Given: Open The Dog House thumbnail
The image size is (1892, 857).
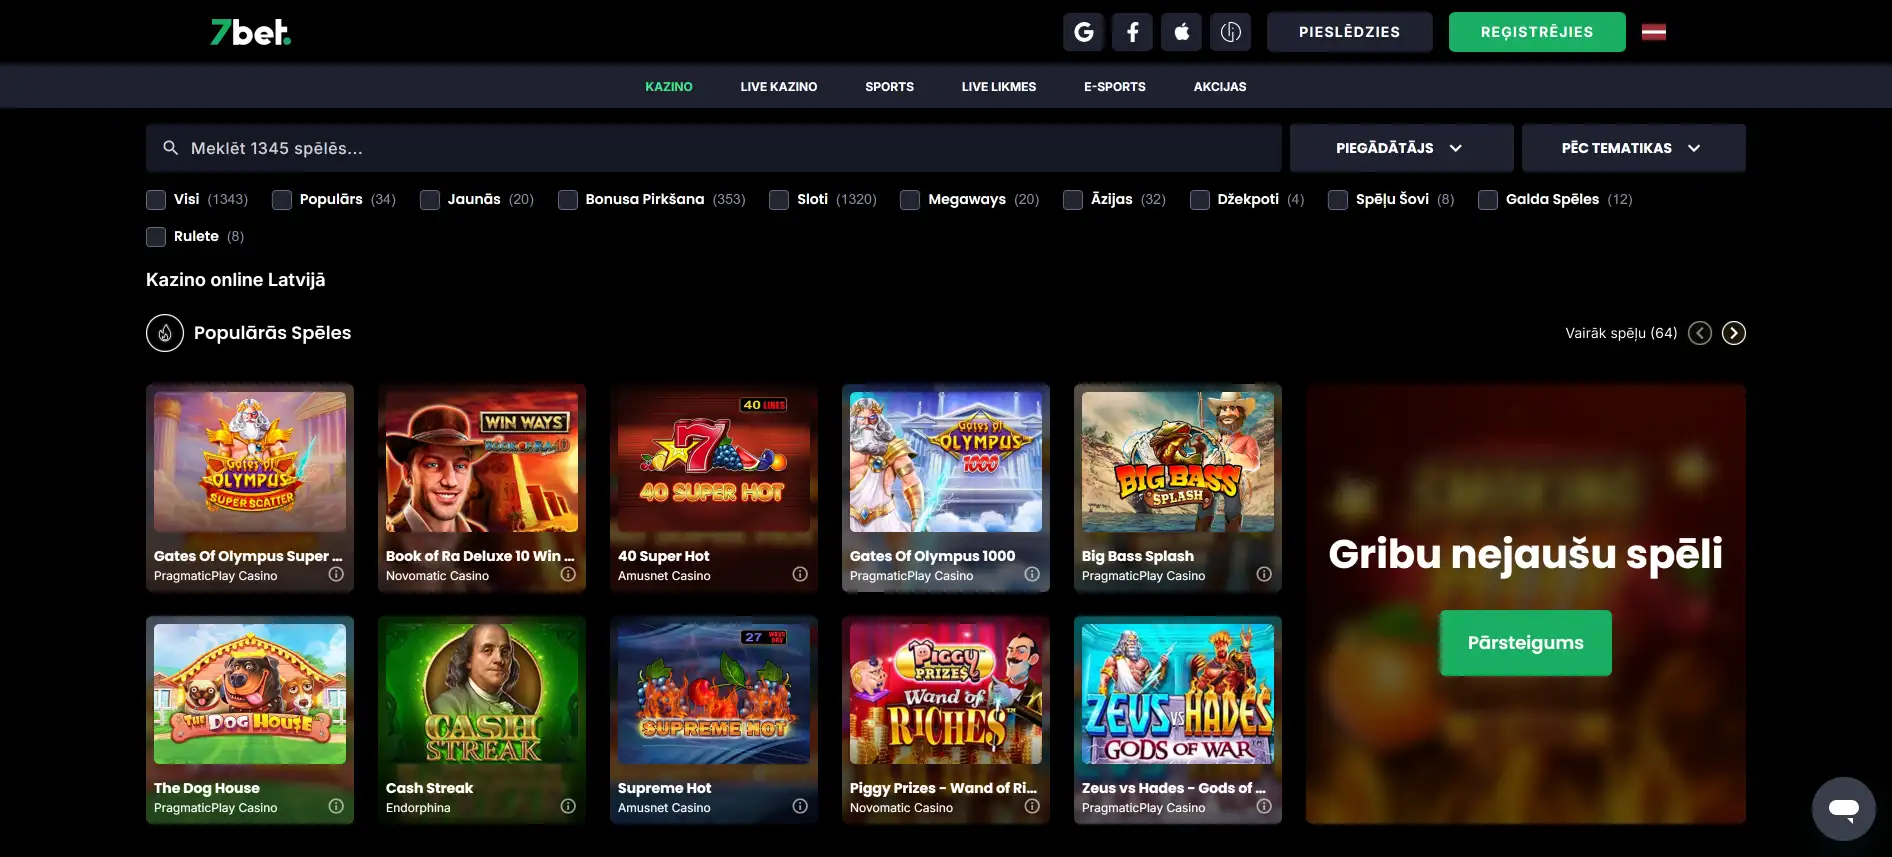Looking at the screenshot, I should click(250, 694).
